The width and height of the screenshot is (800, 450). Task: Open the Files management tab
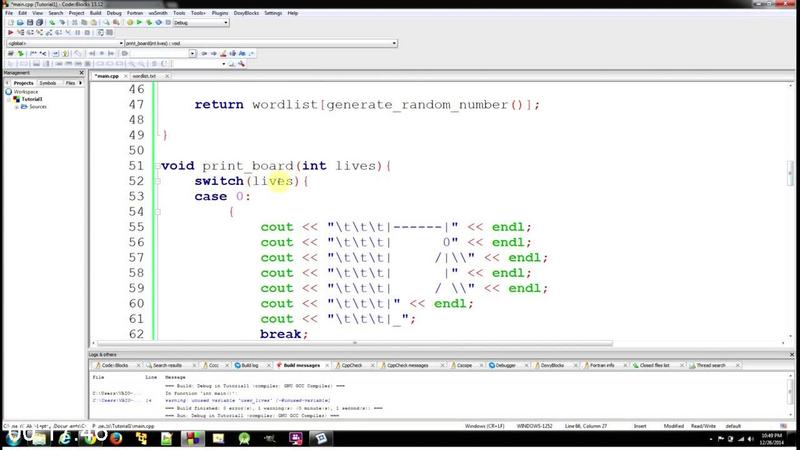(70, 83)
